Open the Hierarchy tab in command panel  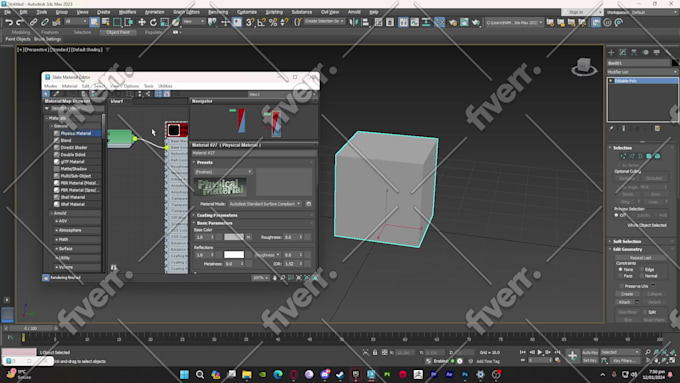tap(634, 52)
